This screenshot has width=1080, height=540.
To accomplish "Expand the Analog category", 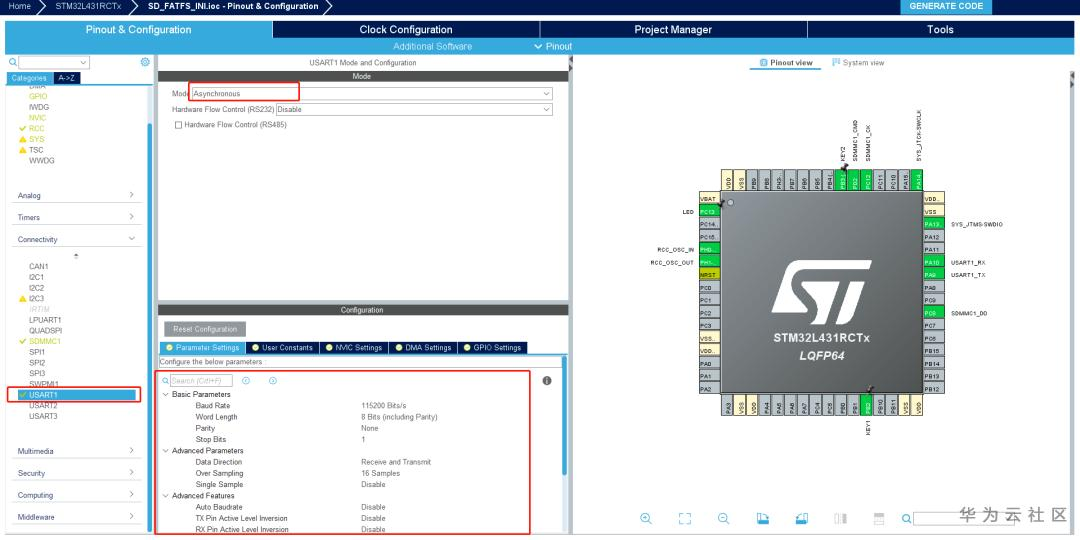I will tap(76, 196).
